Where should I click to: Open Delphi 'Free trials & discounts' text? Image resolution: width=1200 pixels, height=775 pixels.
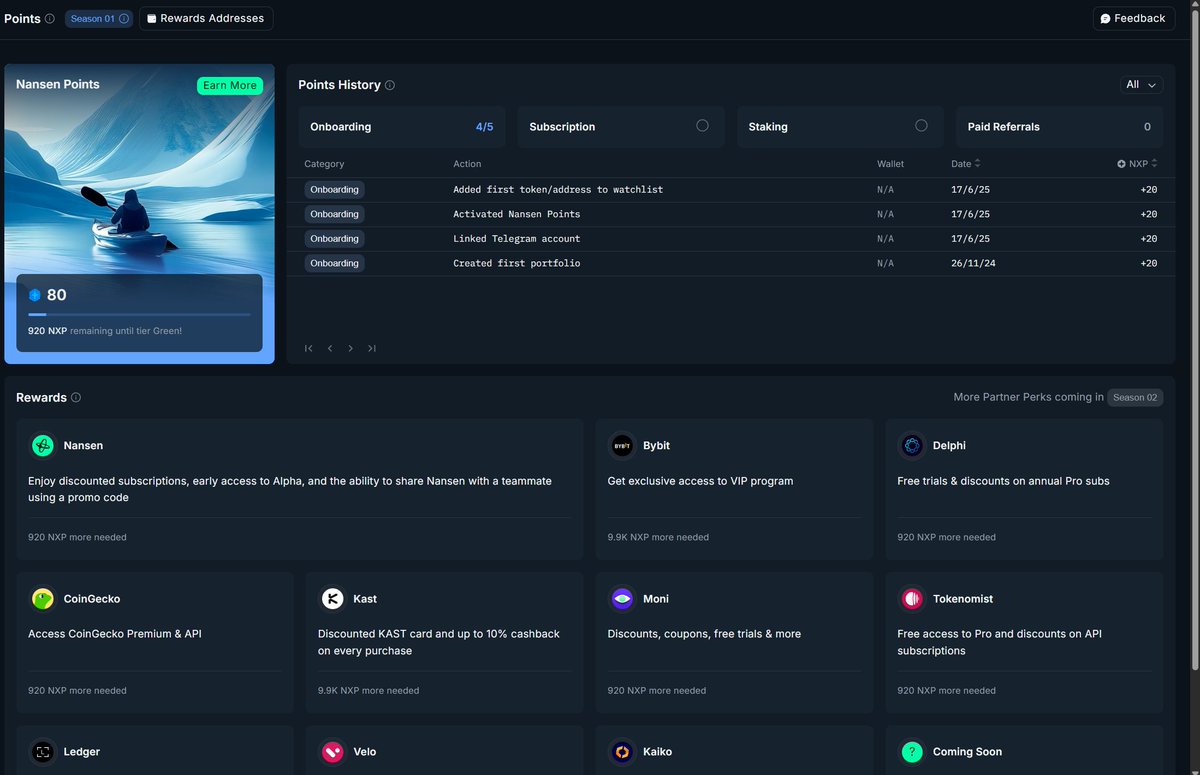[1003, 481]
